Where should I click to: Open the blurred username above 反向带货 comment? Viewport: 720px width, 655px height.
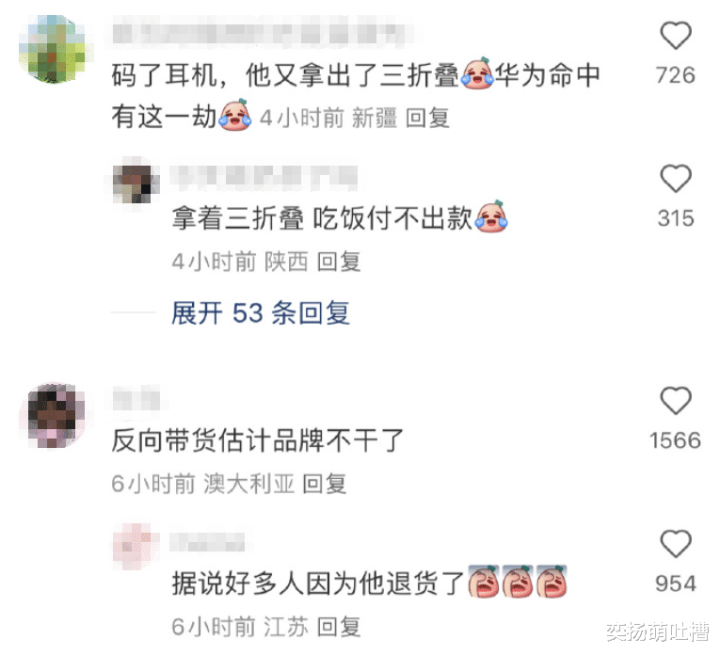pyautogui.click(x=136, y=399)
